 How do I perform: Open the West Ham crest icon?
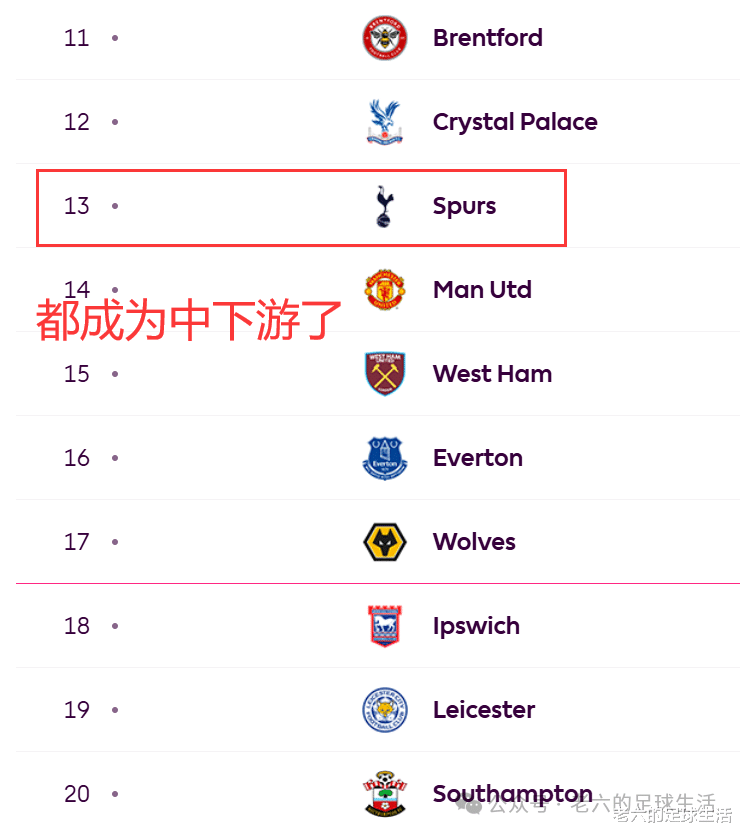[x=384, y=374]
